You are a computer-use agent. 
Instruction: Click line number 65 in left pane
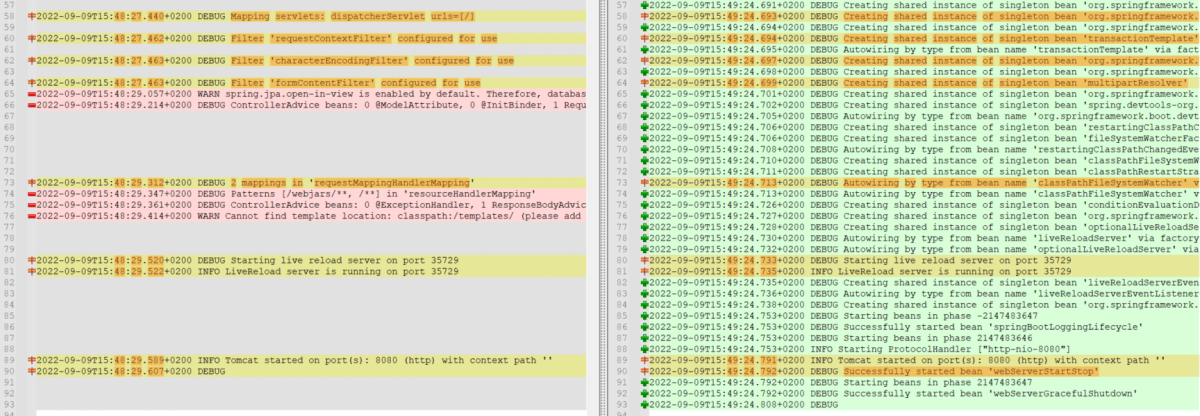7,93
